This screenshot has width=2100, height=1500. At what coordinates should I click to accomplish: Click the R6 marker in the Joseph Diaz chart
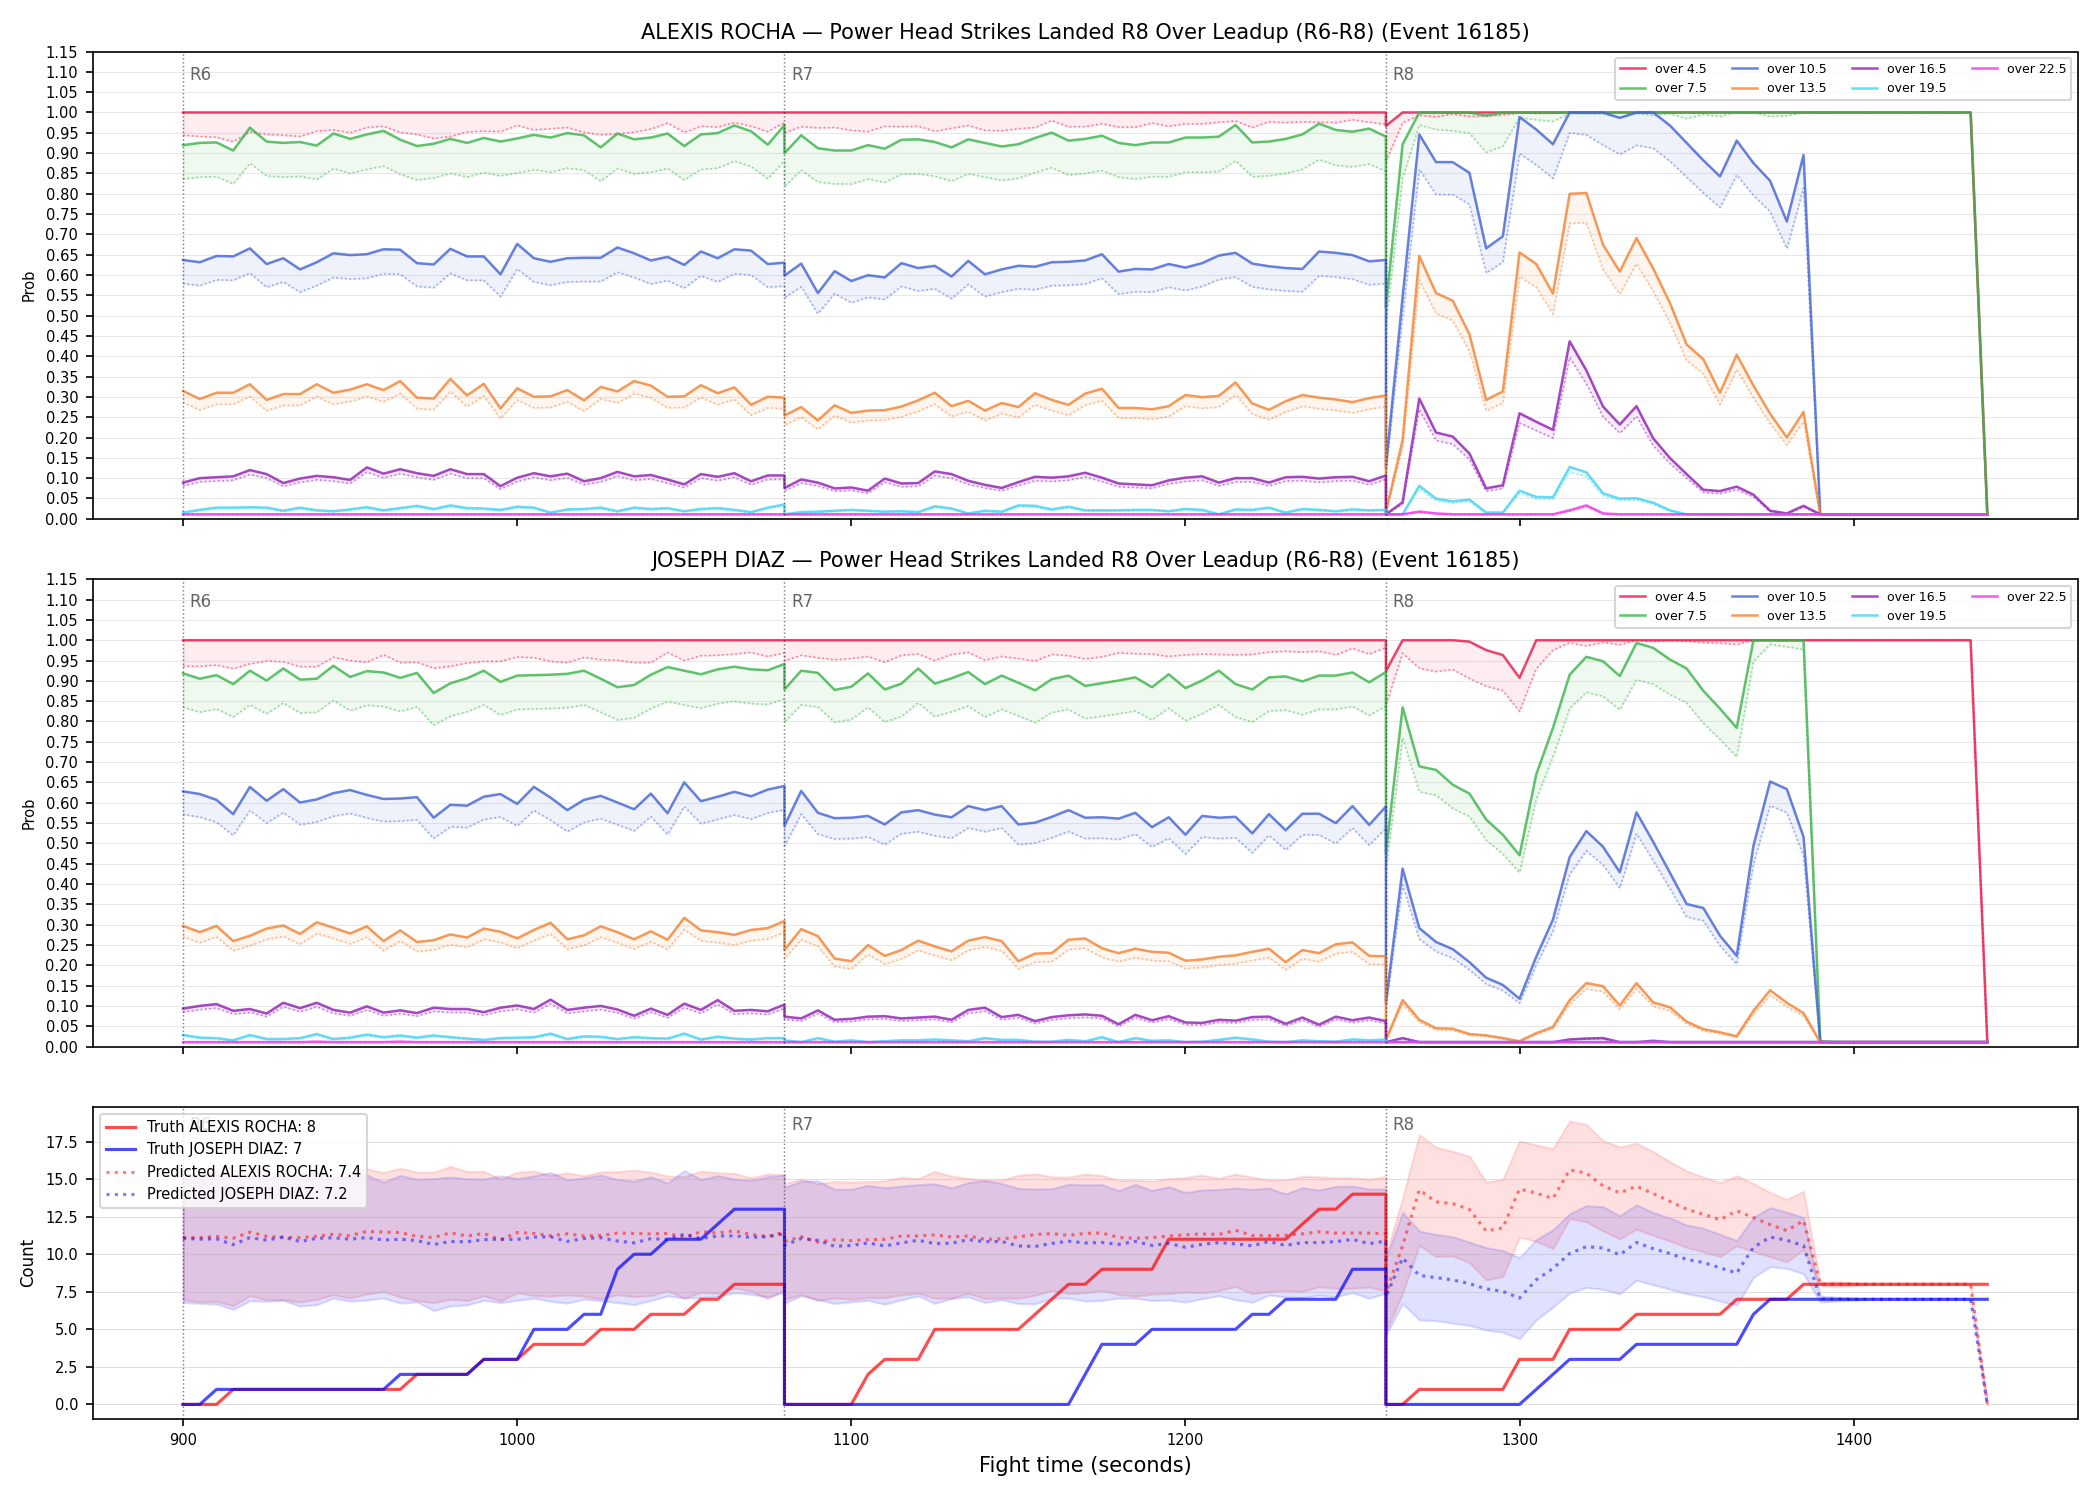coord(200,601)
